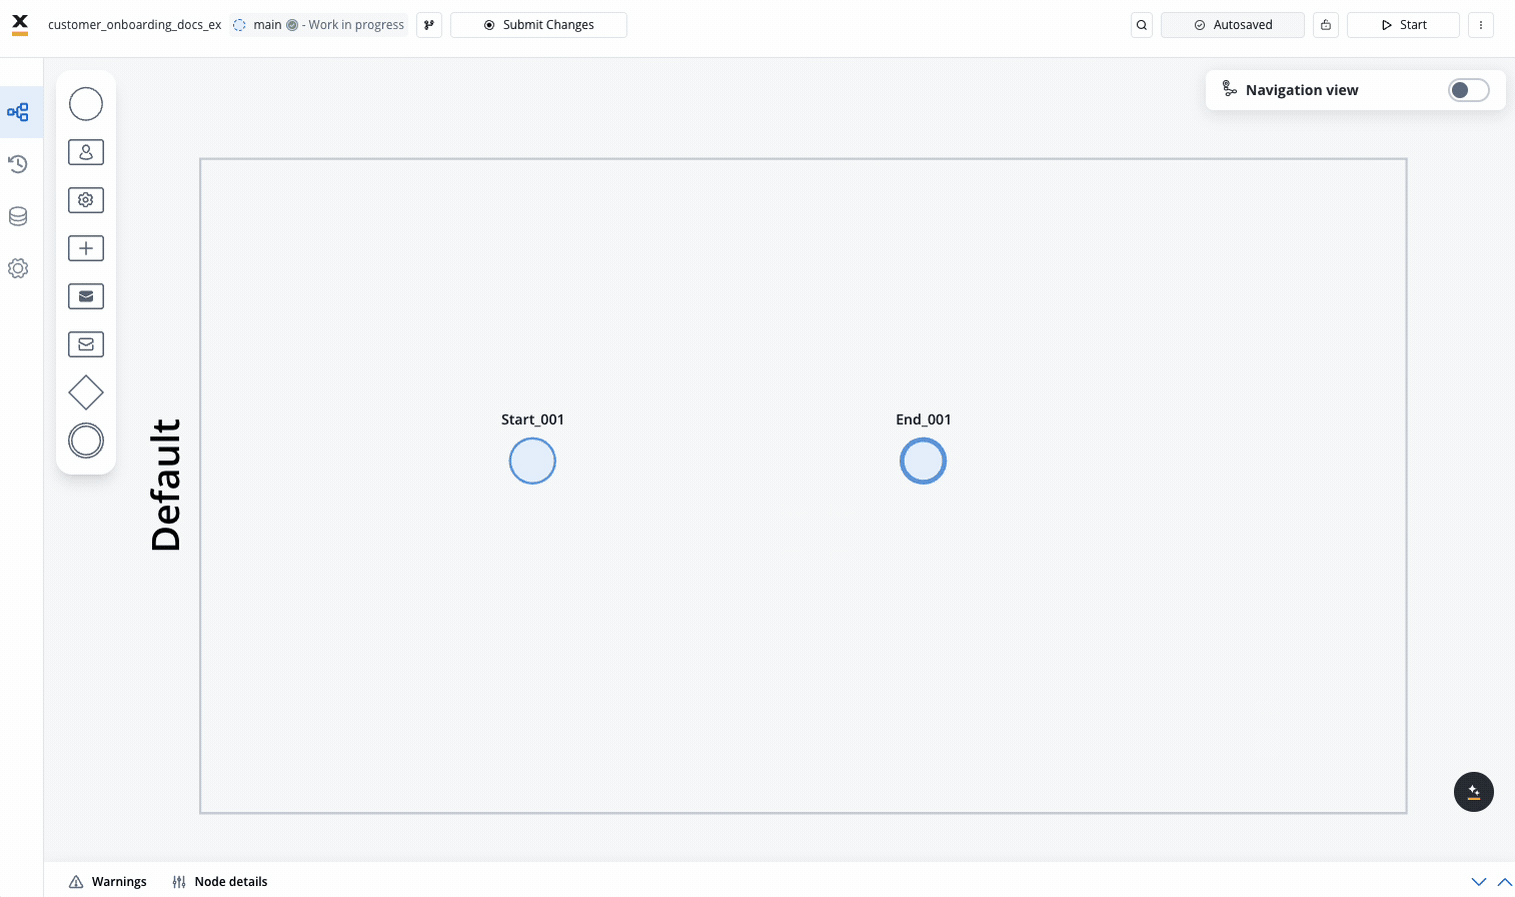Open the history sidebar icon
The width and height of the screenshot is (1515, 897).
tap(18, 164)
